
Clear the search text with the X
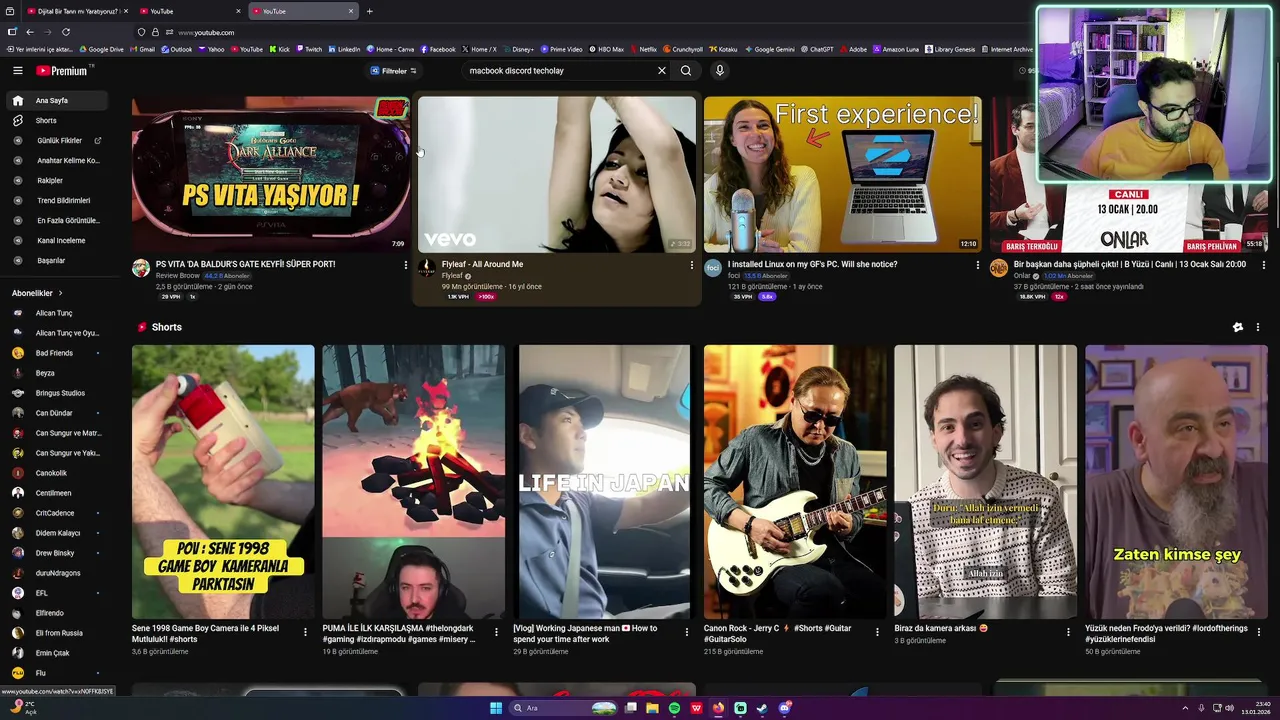tap(661, 71)
